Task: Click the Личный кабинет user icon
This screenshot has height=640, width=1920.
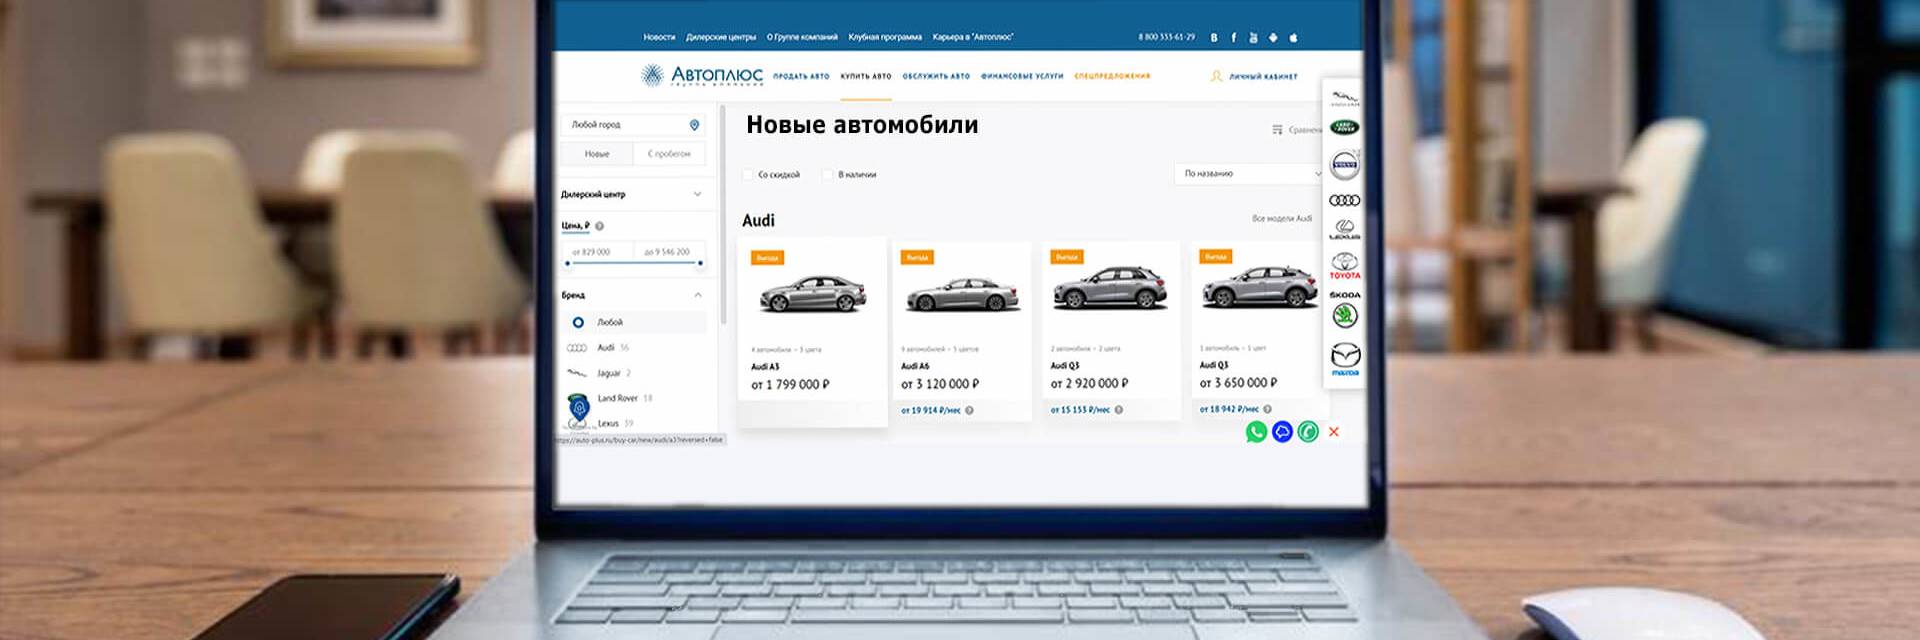Action: [1216, 76]
